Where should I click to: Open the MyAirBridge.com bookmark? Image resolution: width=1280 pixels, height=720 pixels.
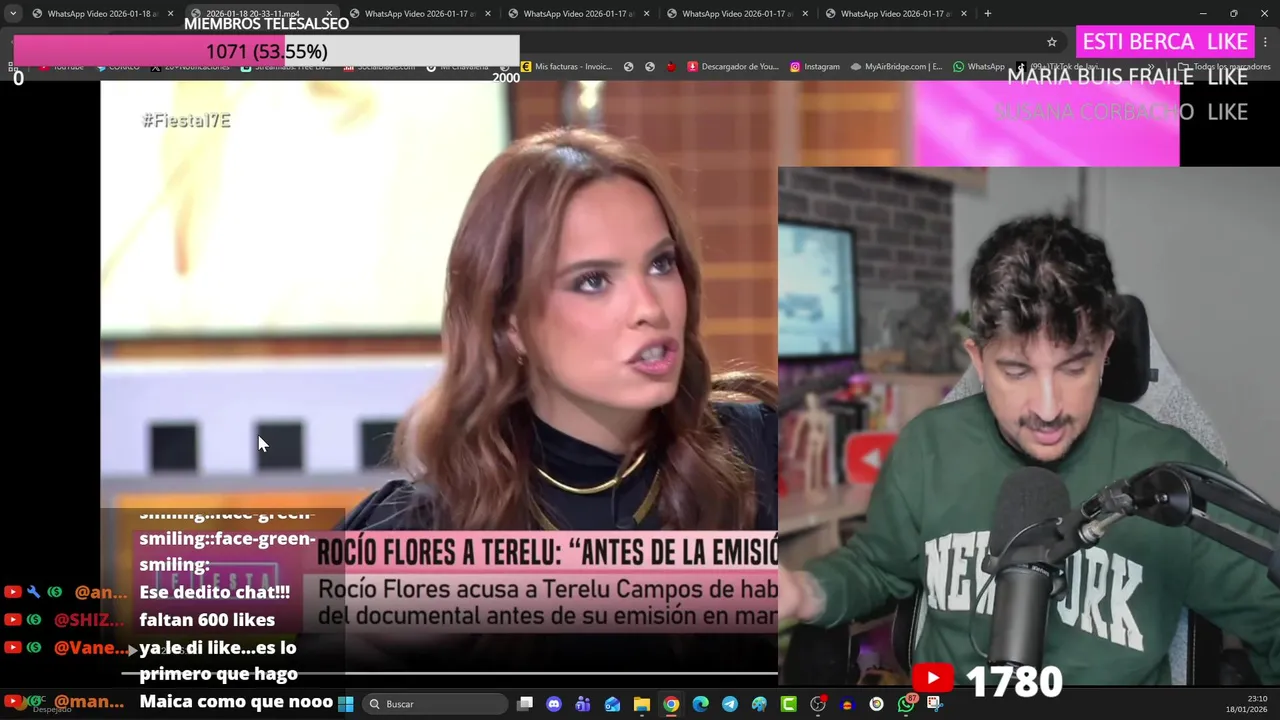coord(897,67)
